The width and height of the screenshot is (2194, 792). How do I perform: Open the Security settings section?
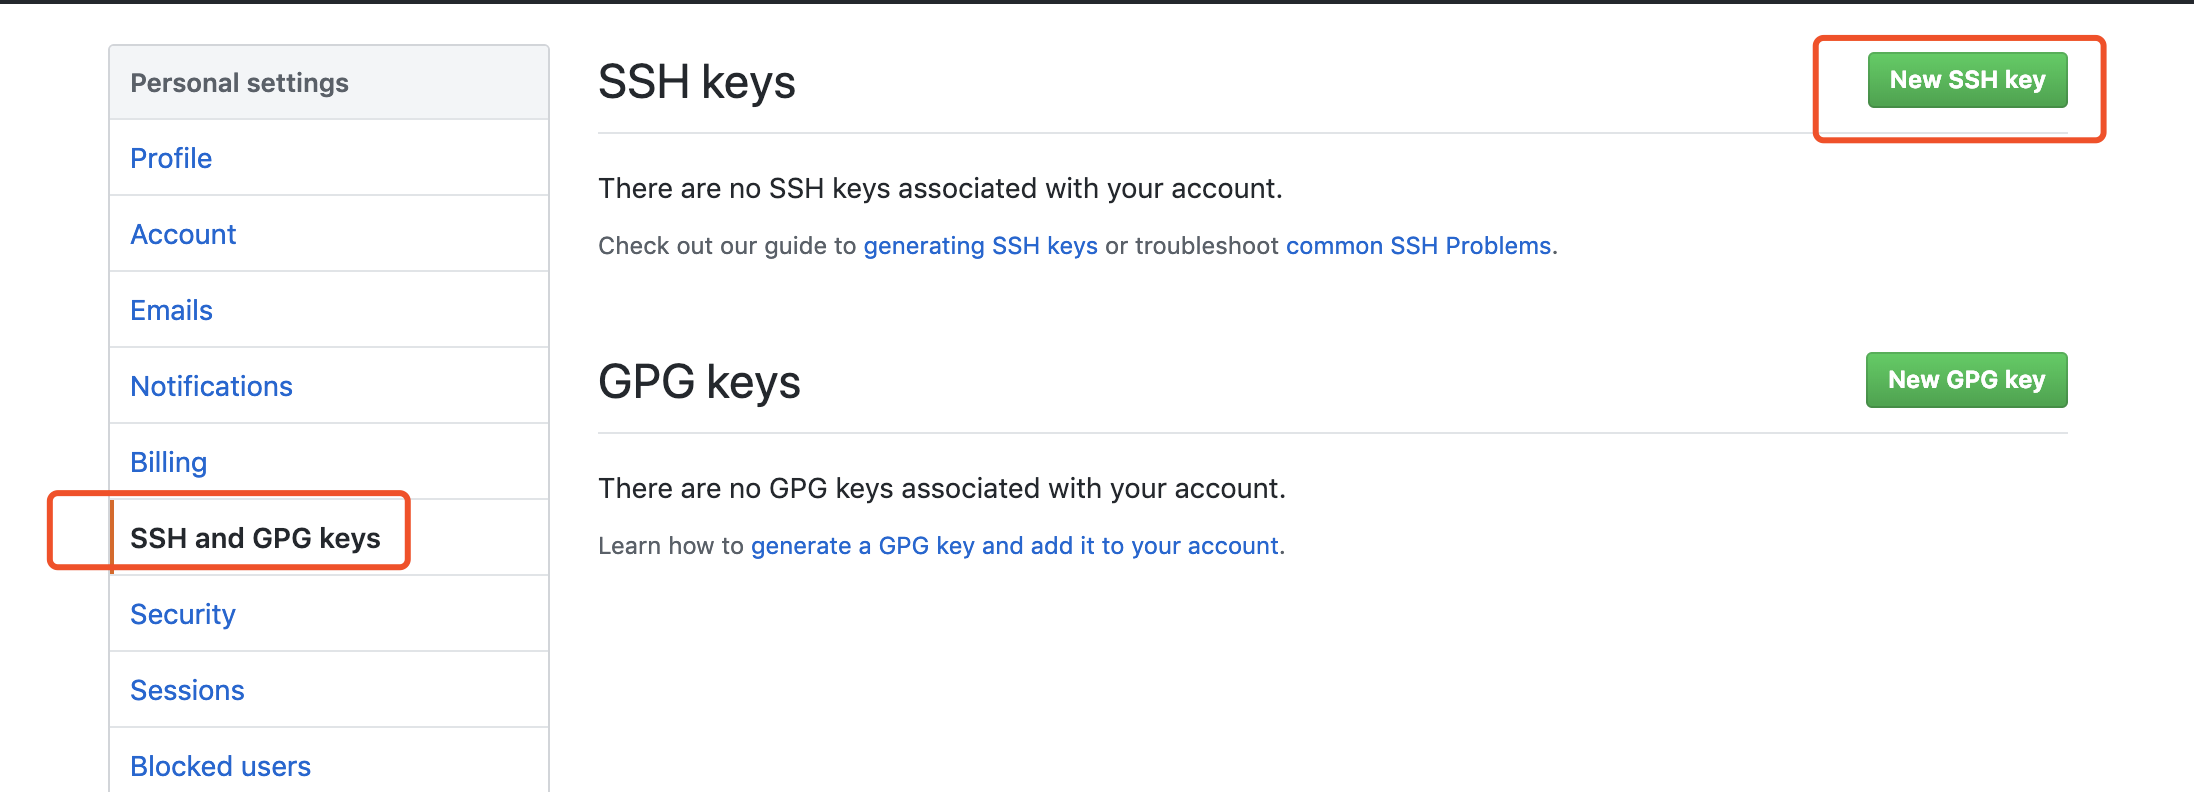click(183, 614)
